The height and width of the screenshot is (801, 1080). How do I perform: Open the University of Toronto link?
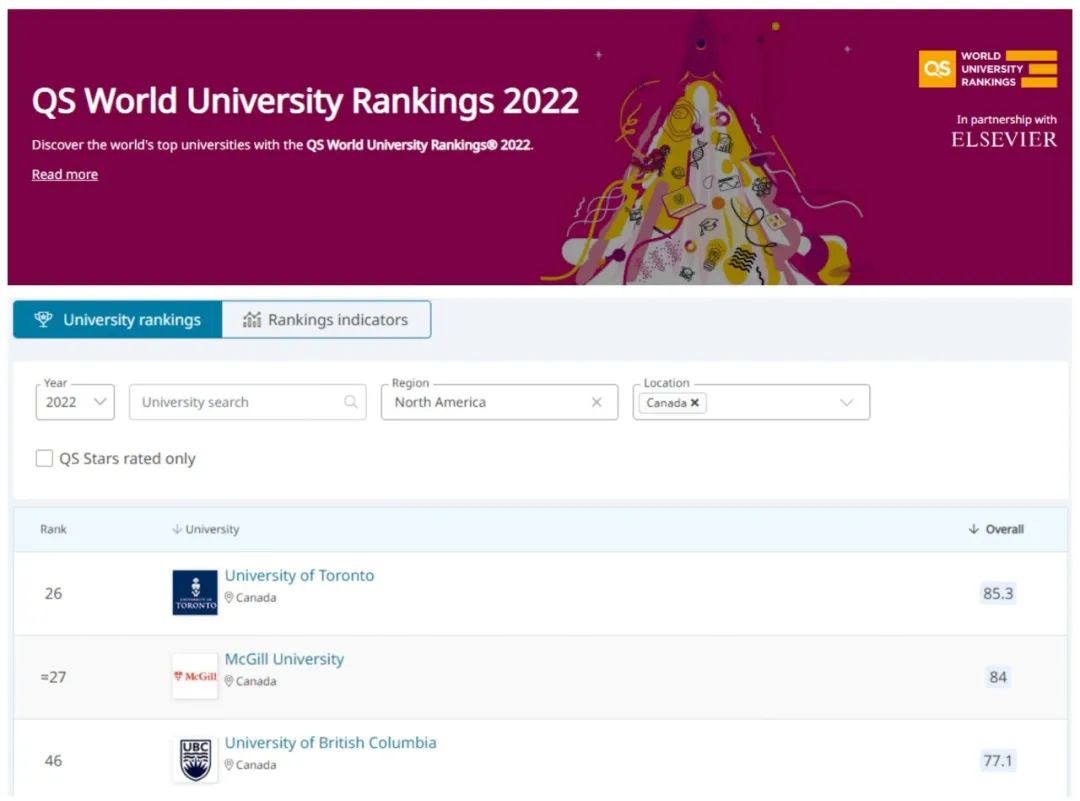click(299, 576)
